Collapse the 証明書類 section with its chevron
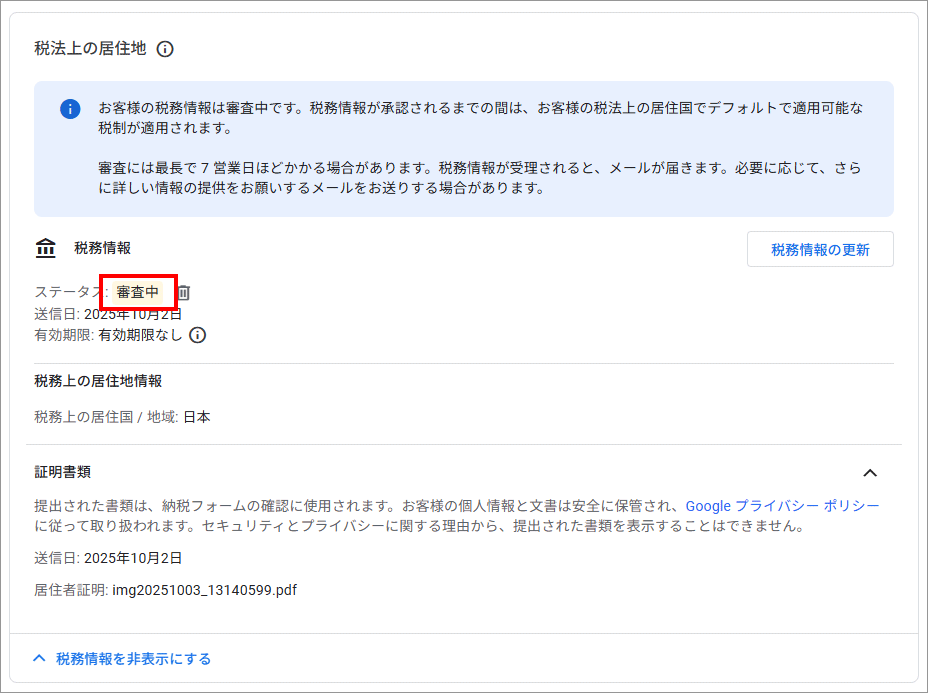Image resolution: width=928 pixels, height=693 pixels. (870, 473)
